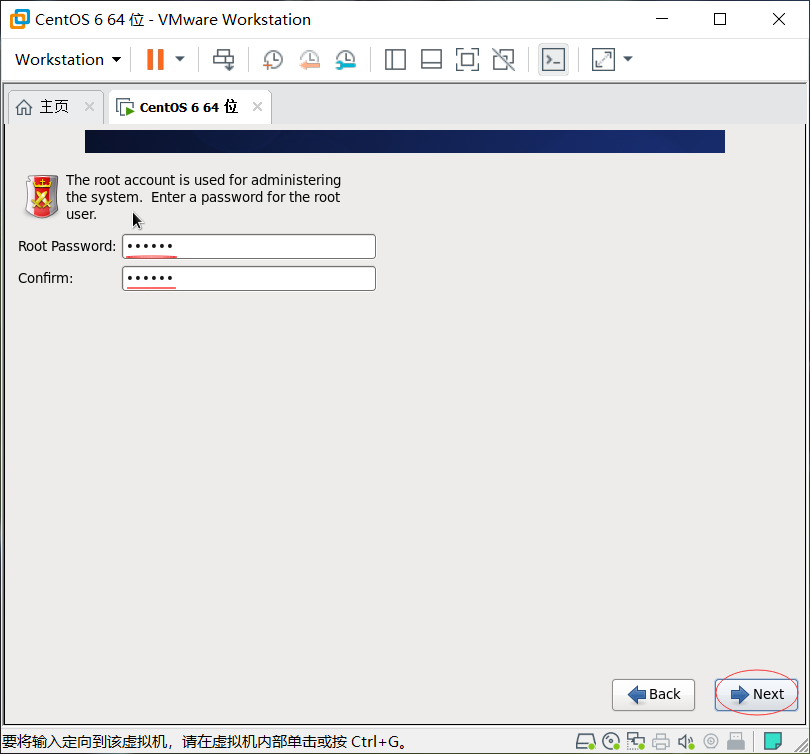Click the Next button
Image resolution: width=810 pixels, height=754 pixels.
coord(756,695)
